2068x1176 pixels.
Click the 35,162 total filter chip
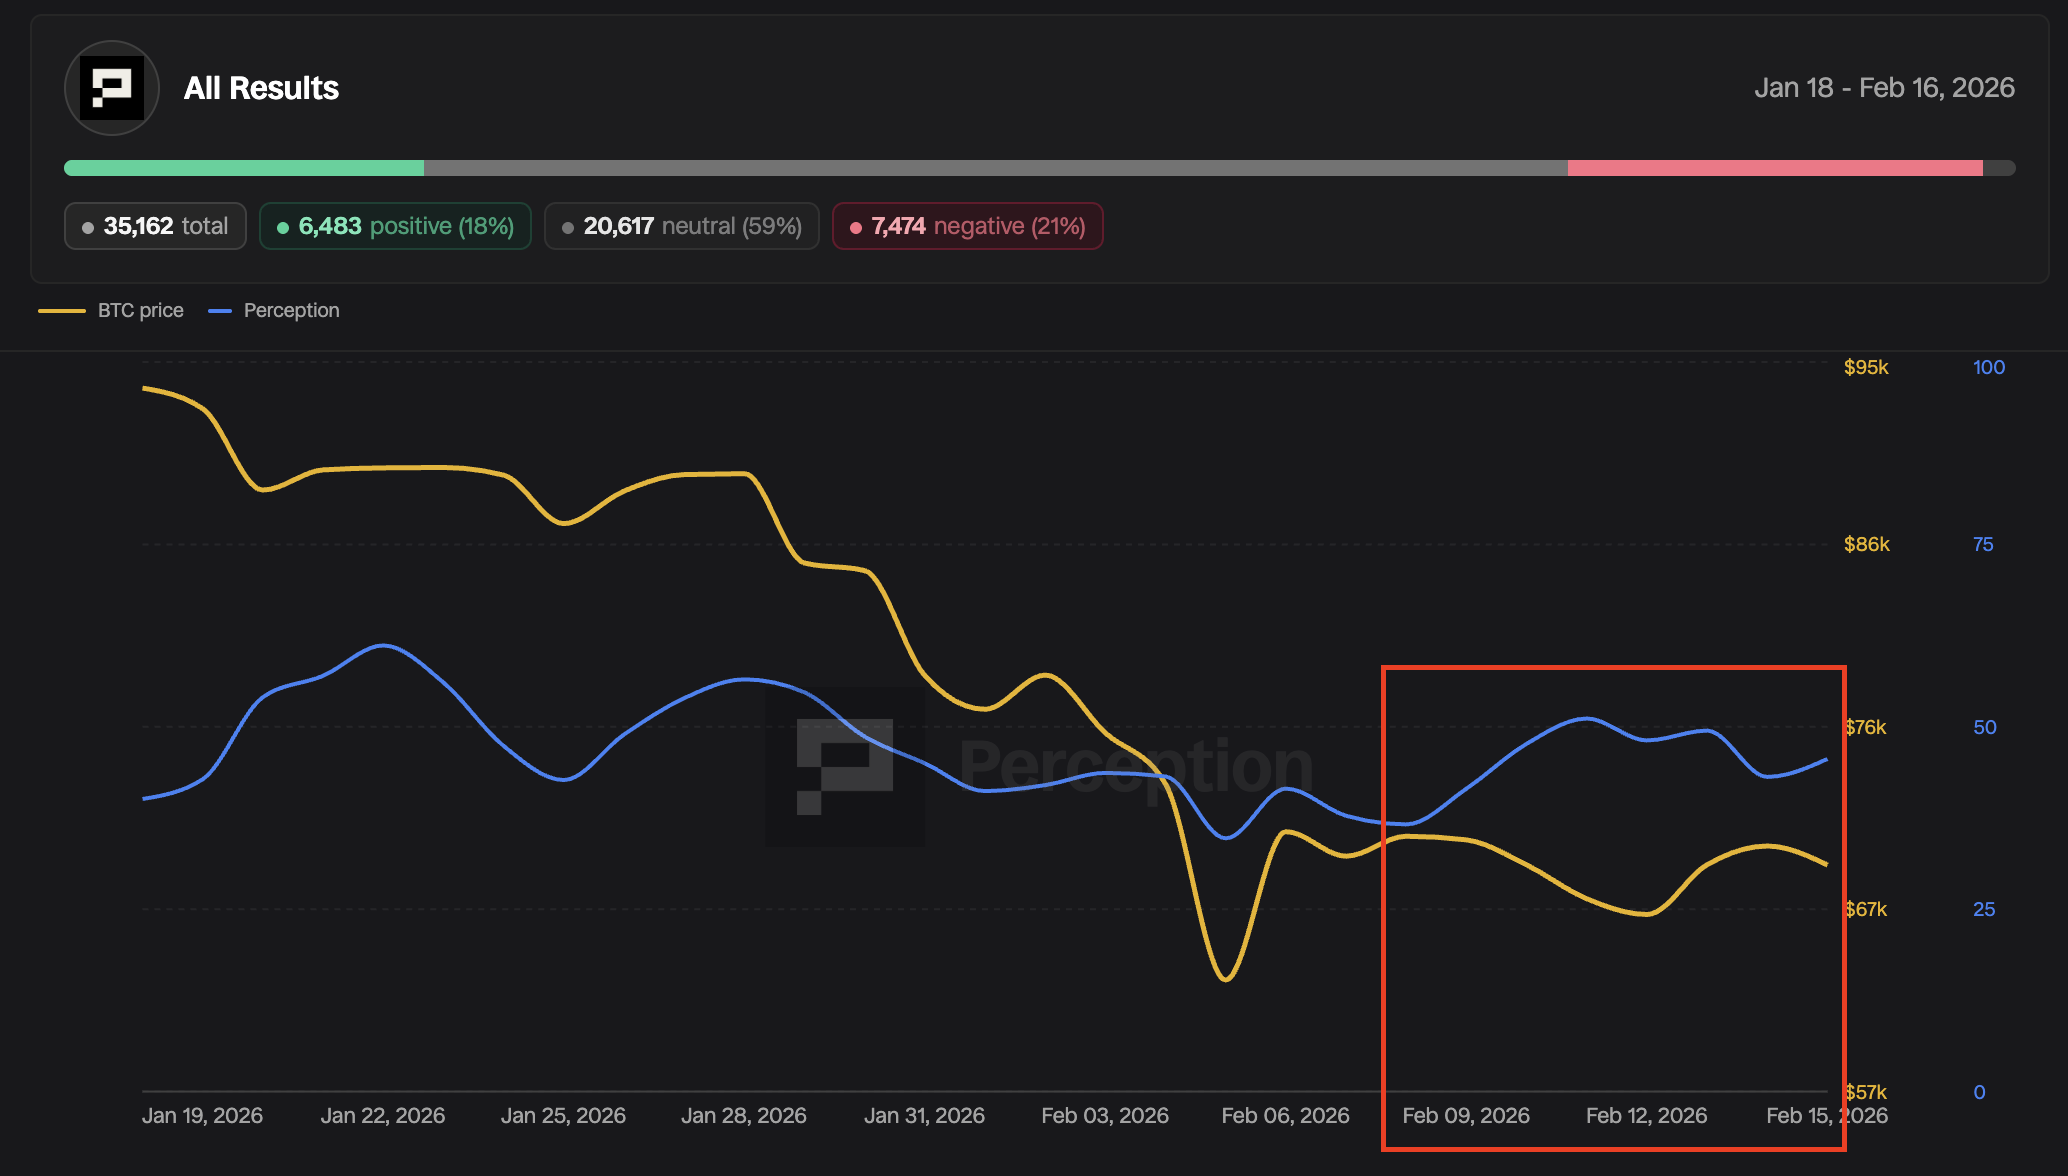coord(155,226)
